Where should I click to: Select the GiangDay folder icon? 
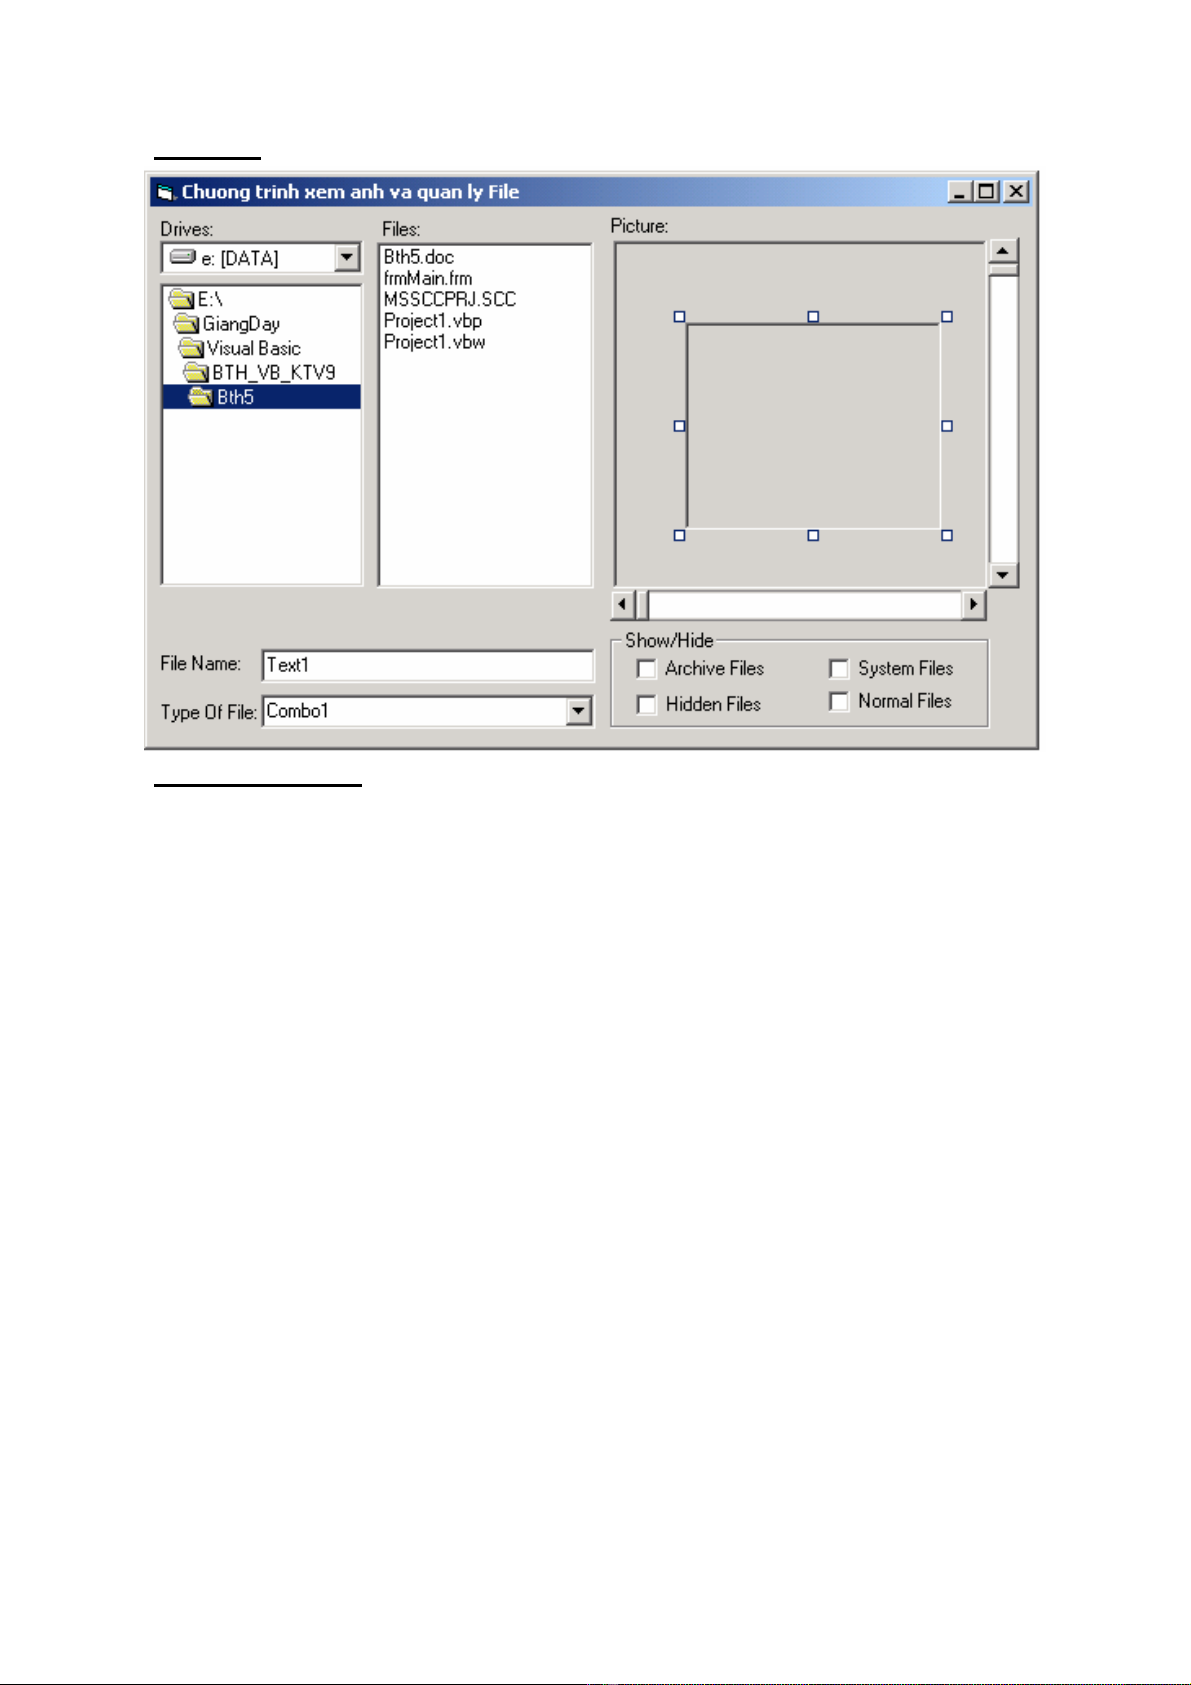pos(186,323)
